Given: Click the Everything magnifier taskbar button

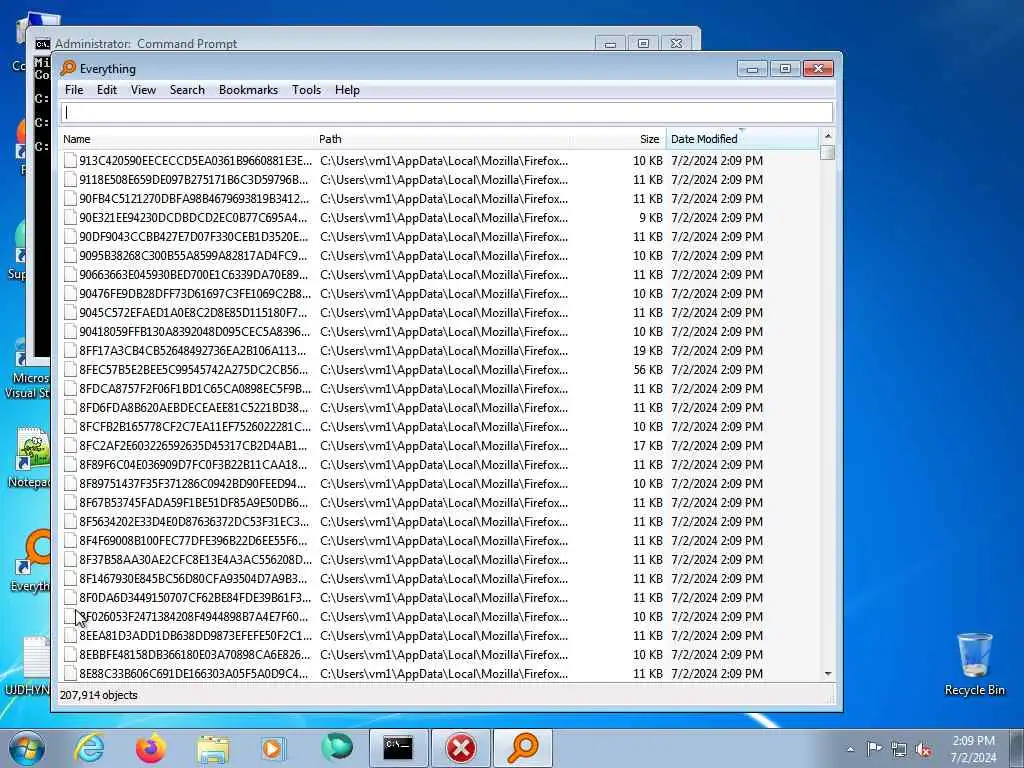Looking at the screenshot, I should pyautogui.click(x=523, y=748).
